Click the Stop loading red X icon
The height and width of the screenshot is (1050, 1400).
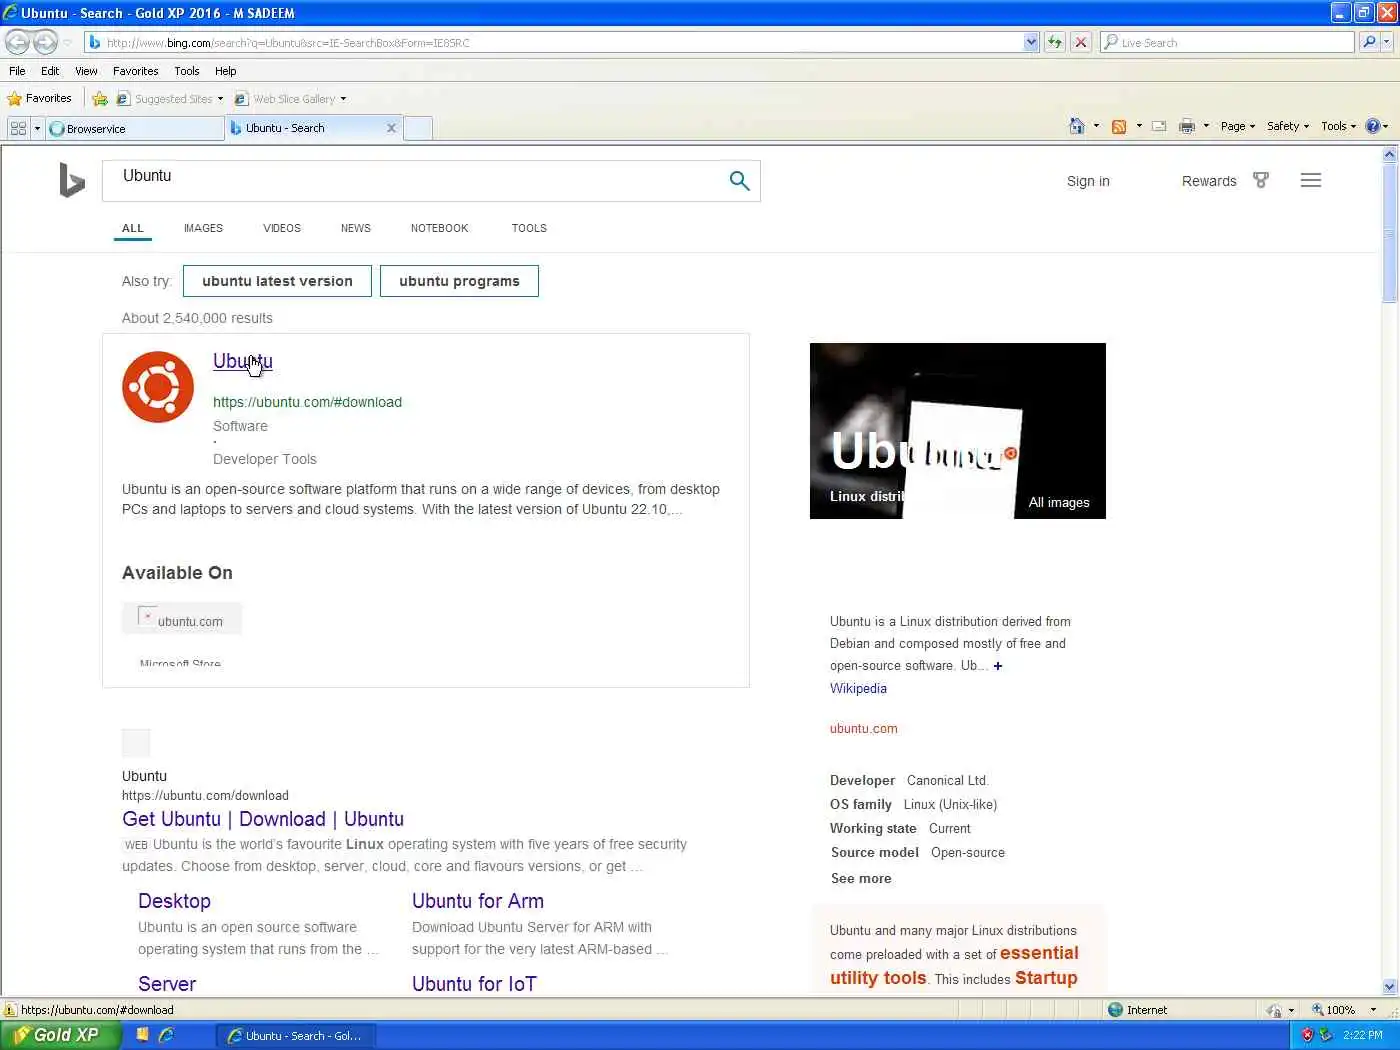(x=1081, y=42)
